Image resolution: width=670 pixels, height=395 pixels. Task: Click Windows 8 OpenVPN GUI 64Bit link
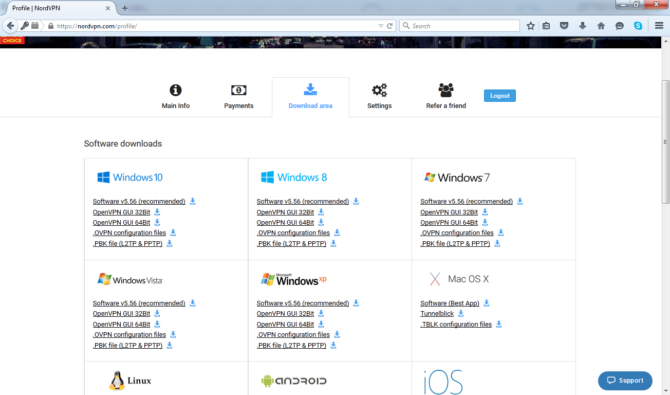285,223
